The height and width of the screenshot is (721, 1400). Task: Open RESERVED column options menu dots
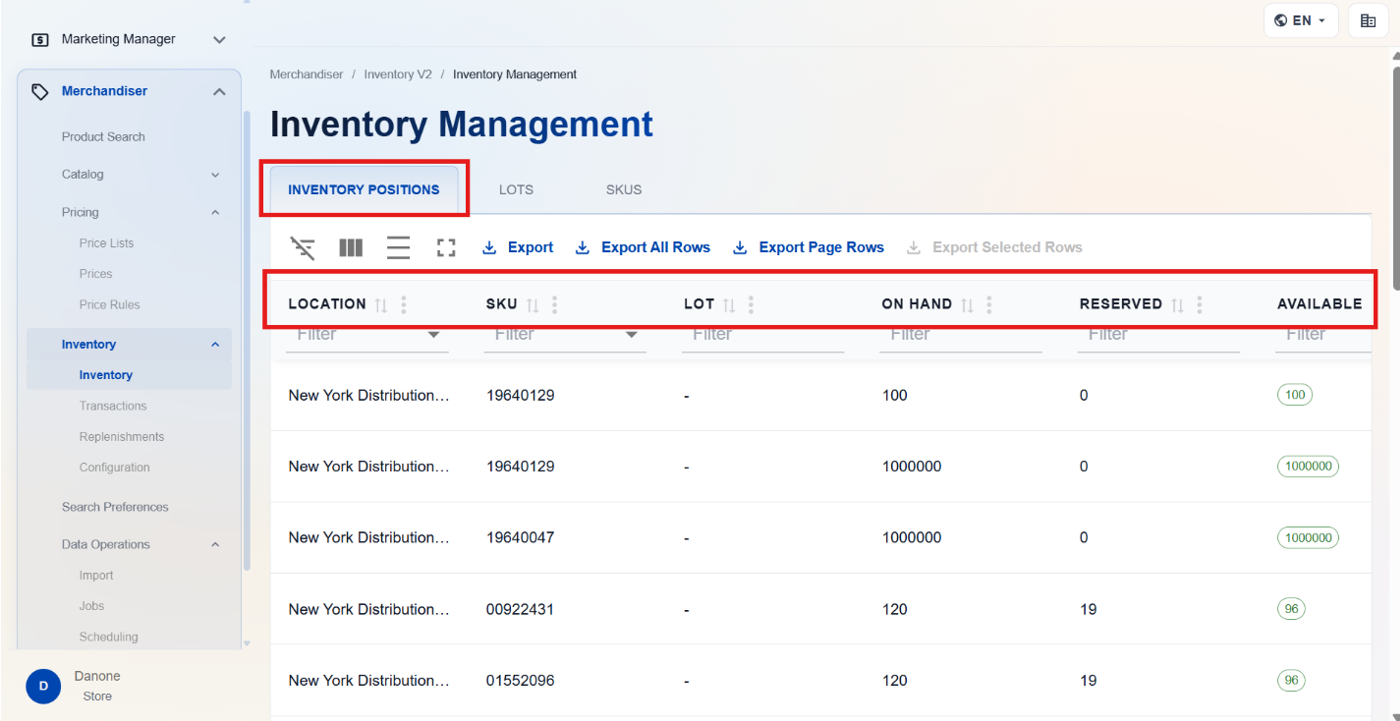1200,305
